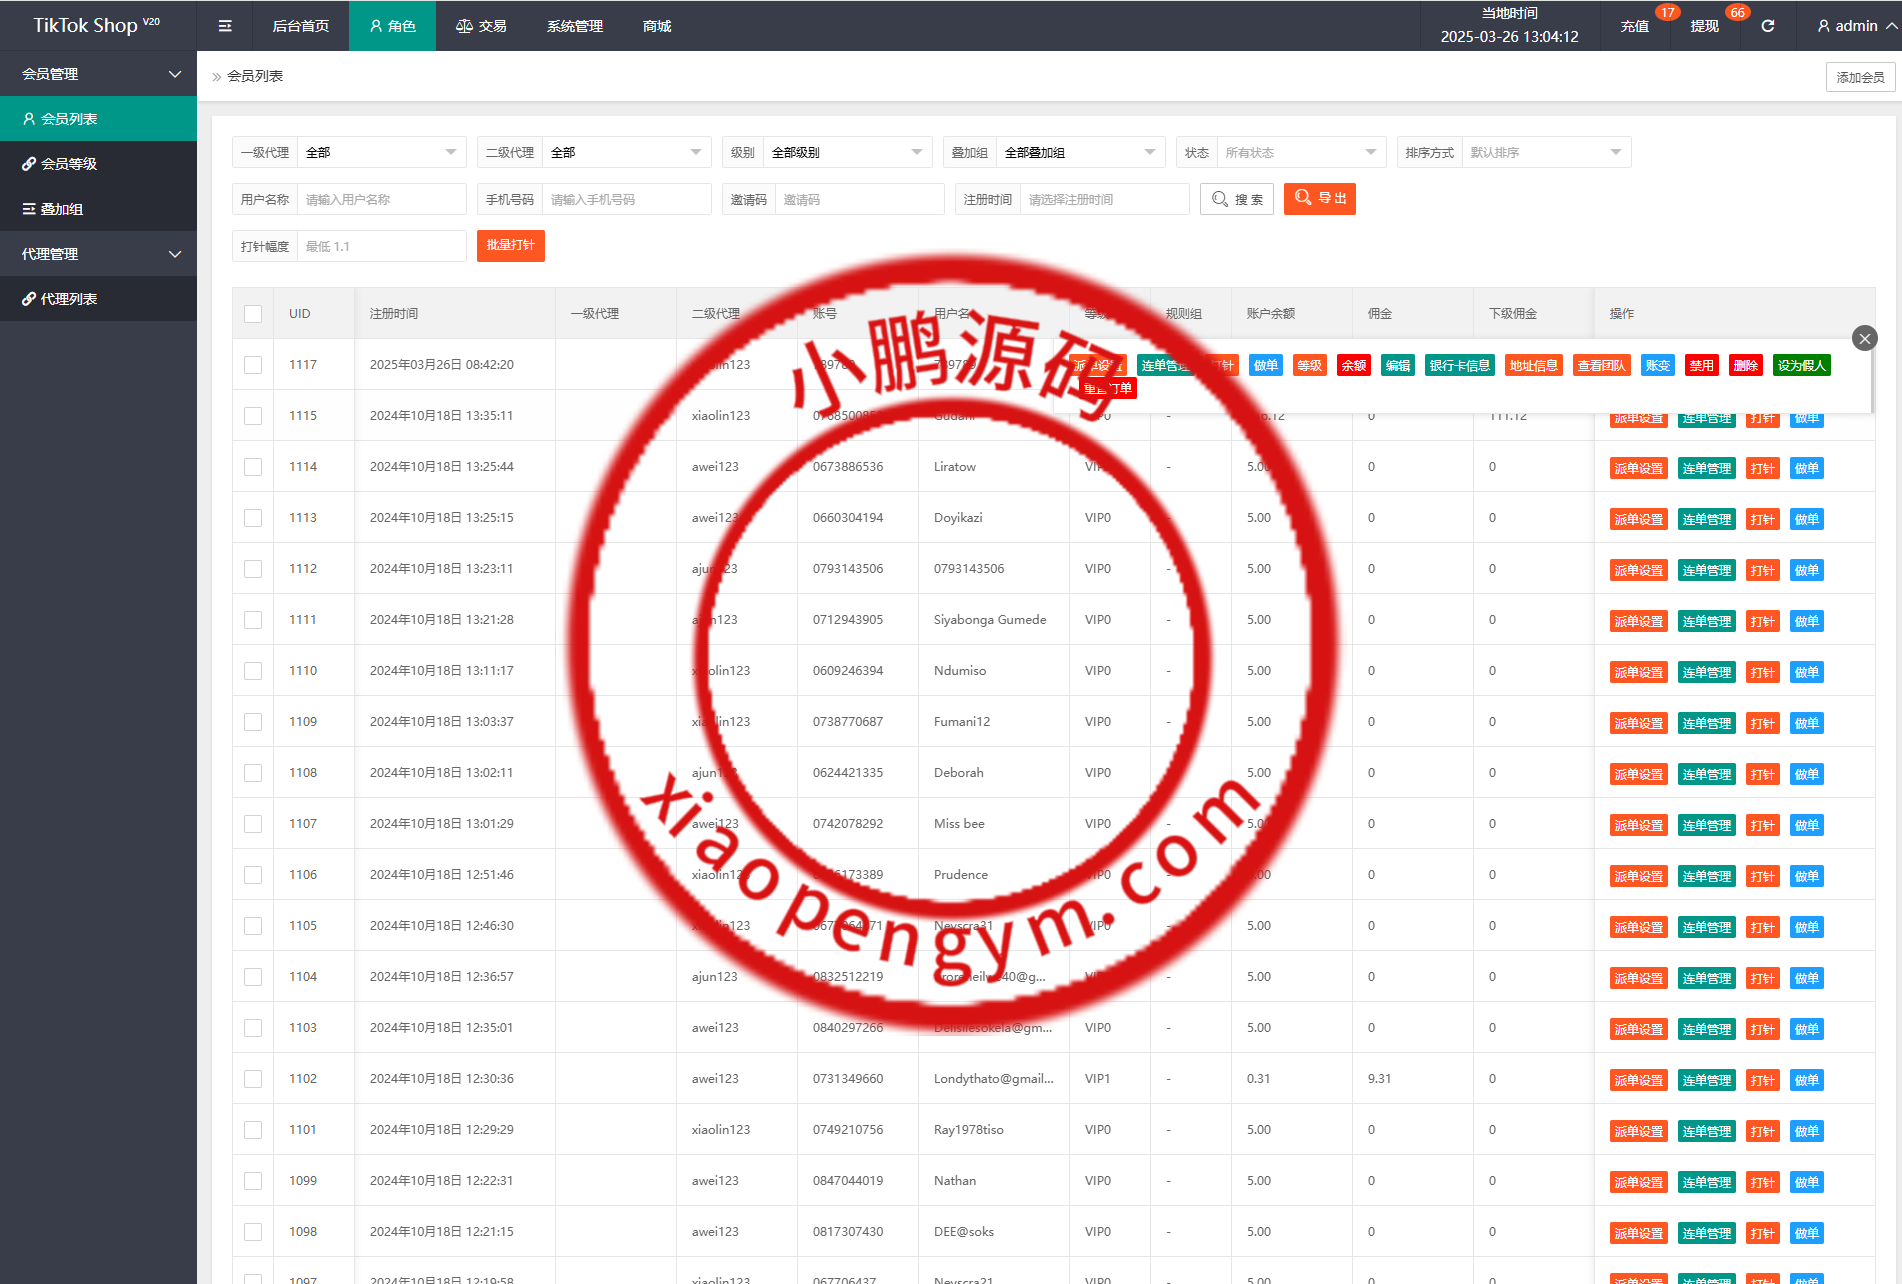Screen dimensions: 1902x1284
Task: Check the checkbox for UID 1114
Action: (x=253, y=467)
